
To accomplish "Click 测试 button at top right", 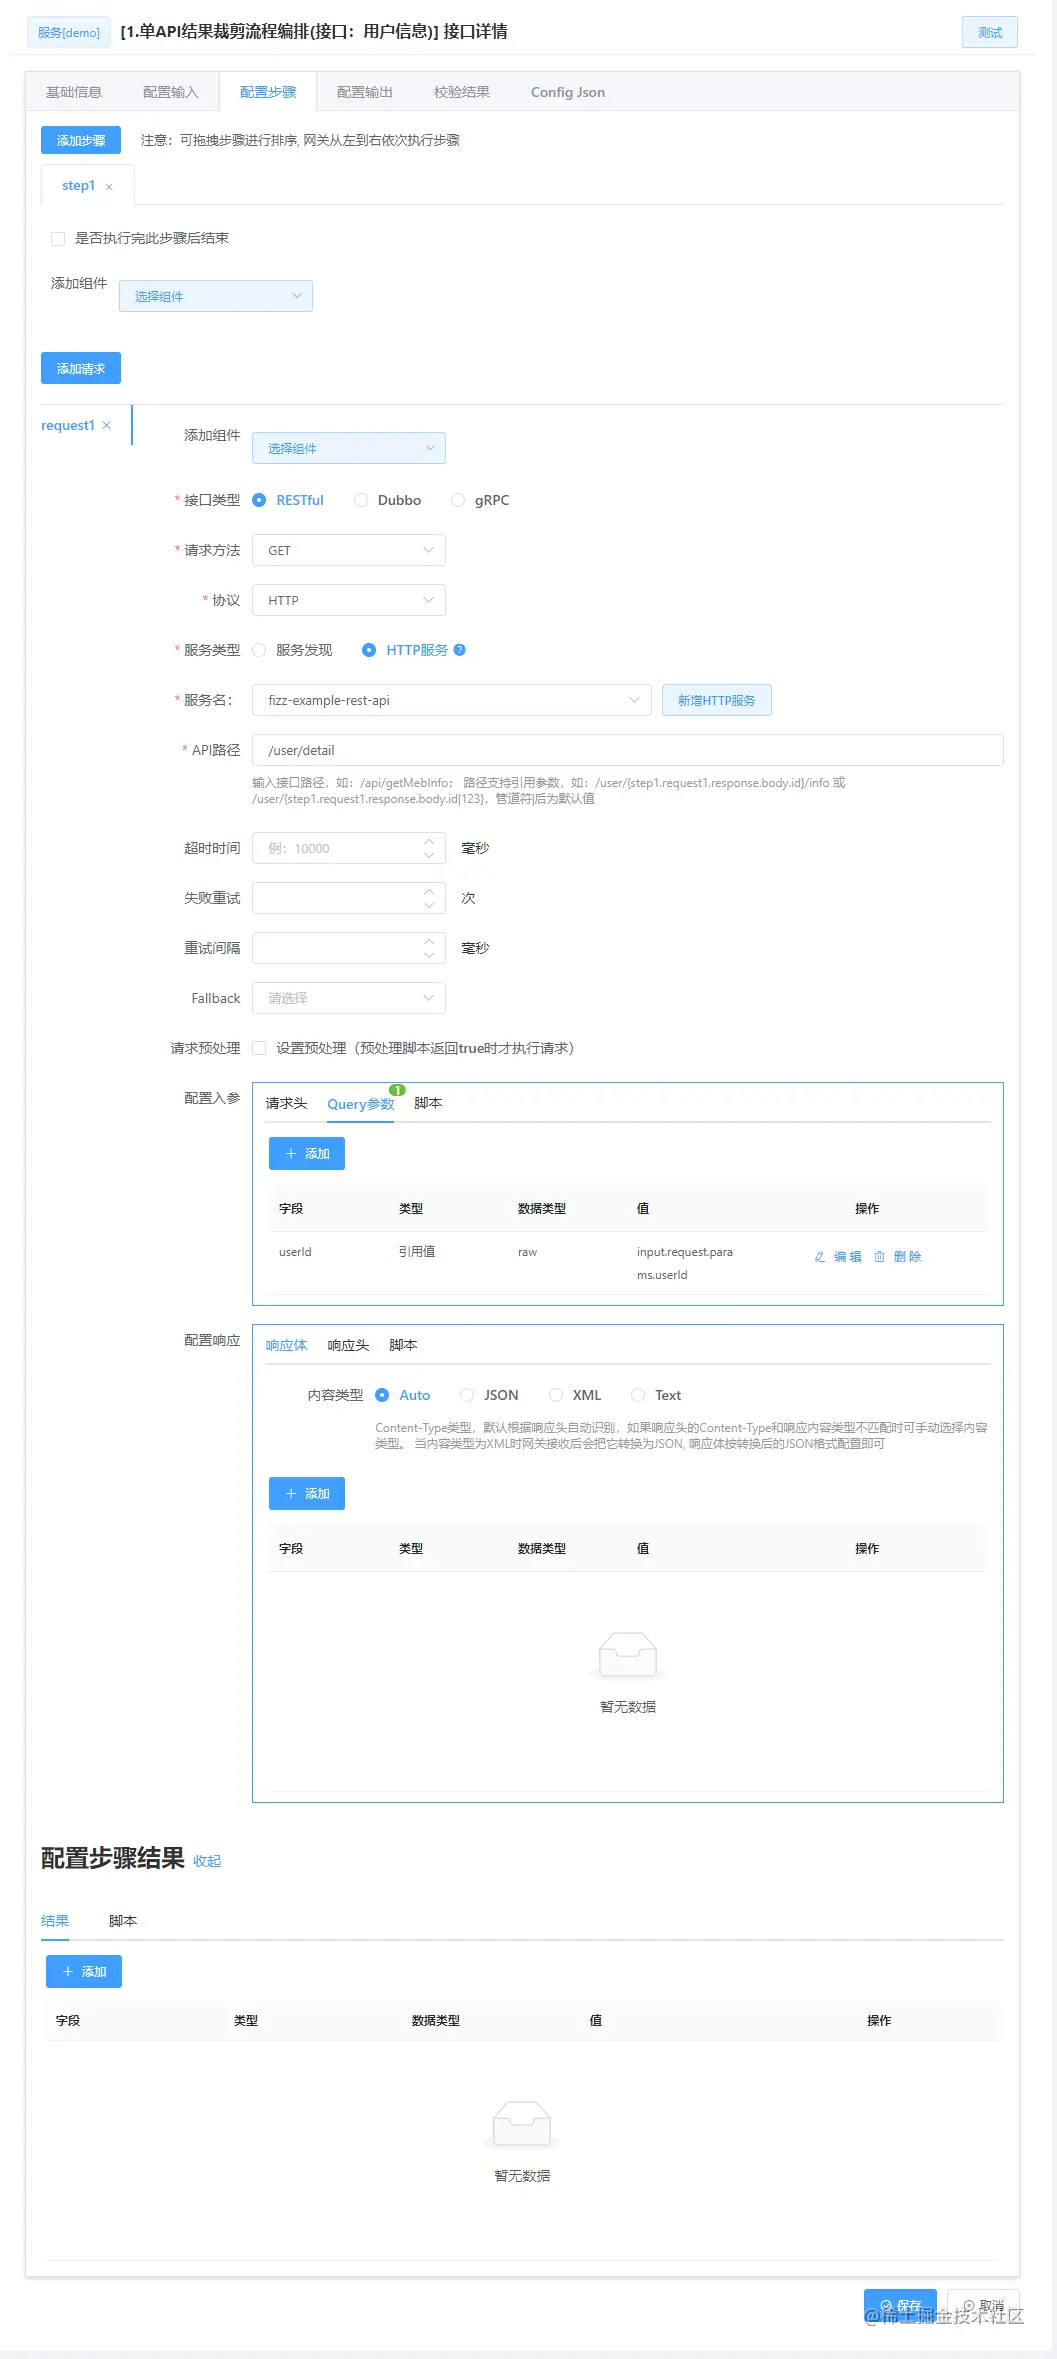I will pyautogui.click(x=990, y=32).
